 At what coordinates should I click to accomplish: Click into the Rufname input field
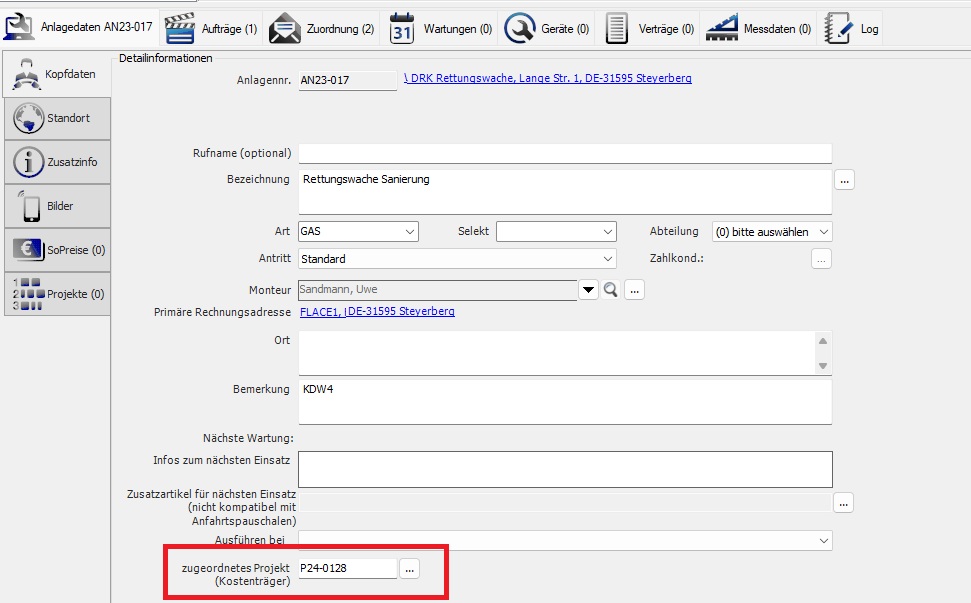[x=564, y=154]
